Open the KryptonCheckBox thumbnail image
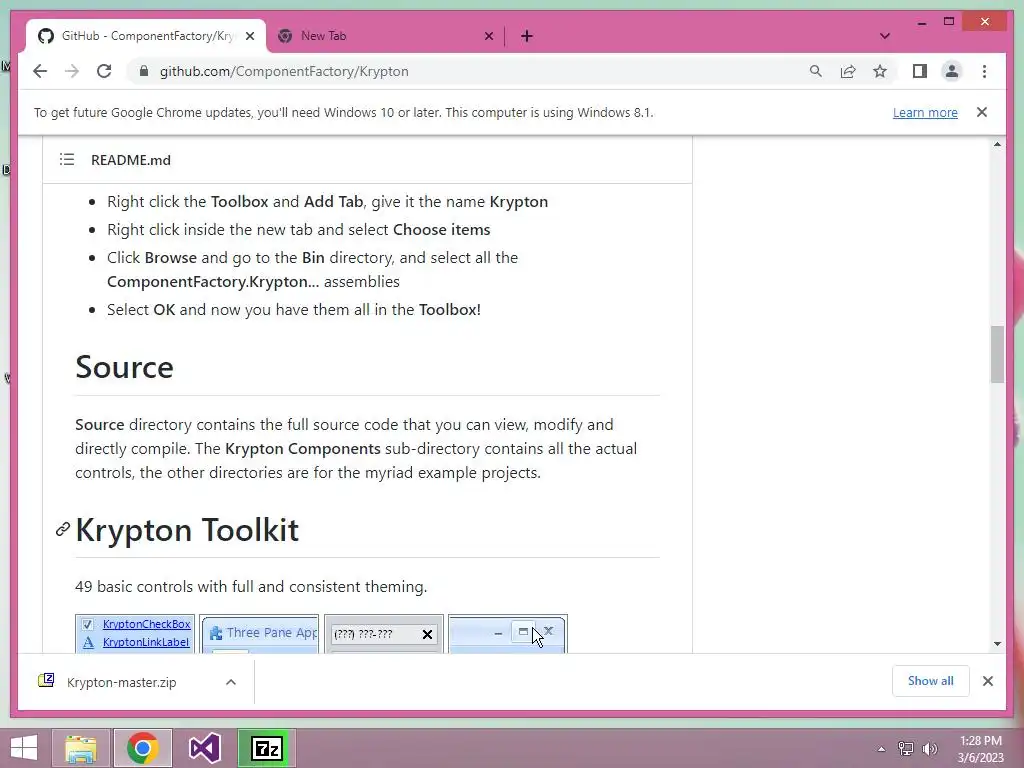The width and height of the screenshot is (1024, 768). tap(135, 633)
